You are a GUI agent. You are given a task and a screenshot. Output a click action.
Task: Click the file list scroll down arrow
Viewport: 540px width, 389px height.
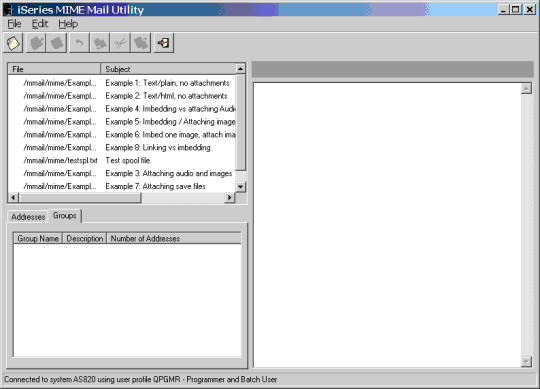[x=240, y=187]
